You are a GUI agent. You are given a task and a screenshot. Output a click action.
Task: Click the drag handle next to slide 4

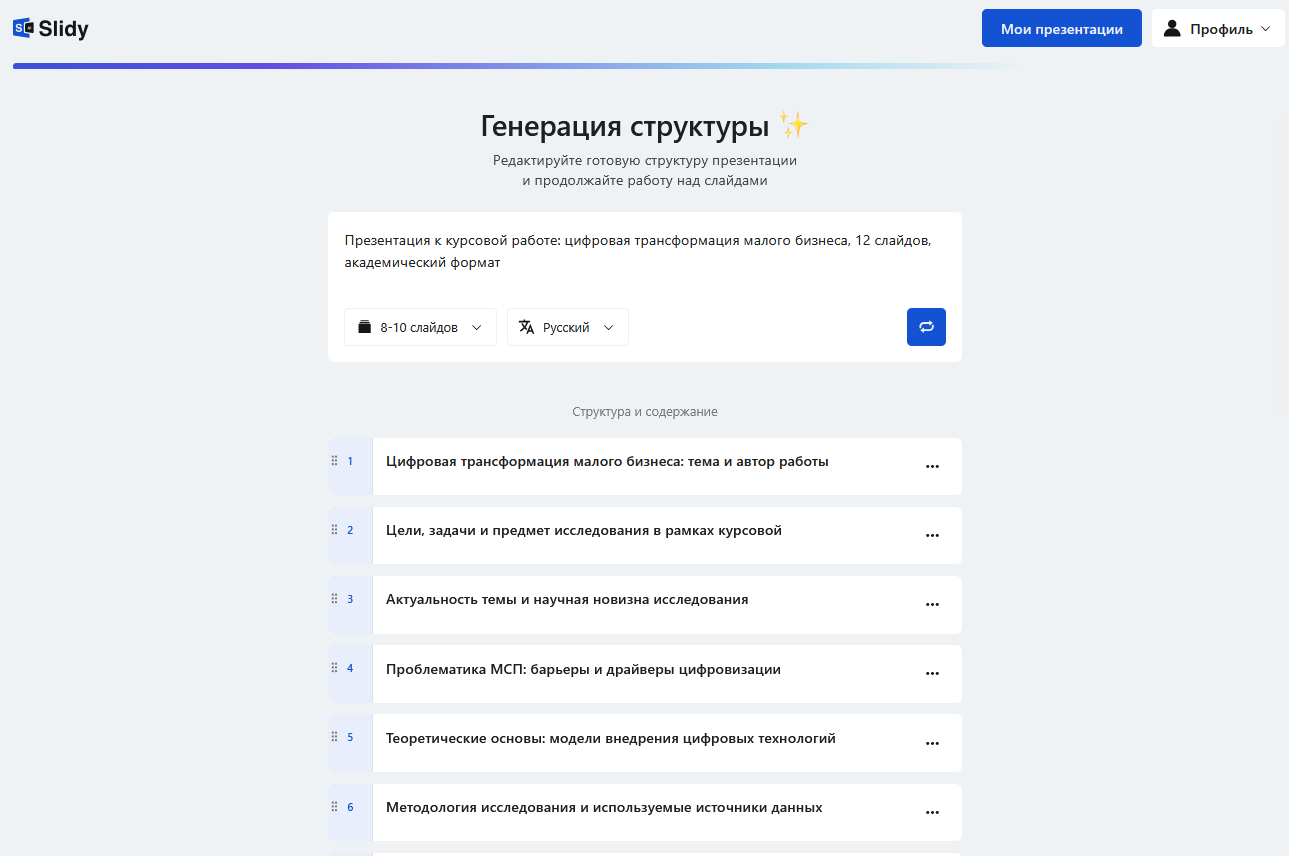[335, 668]
